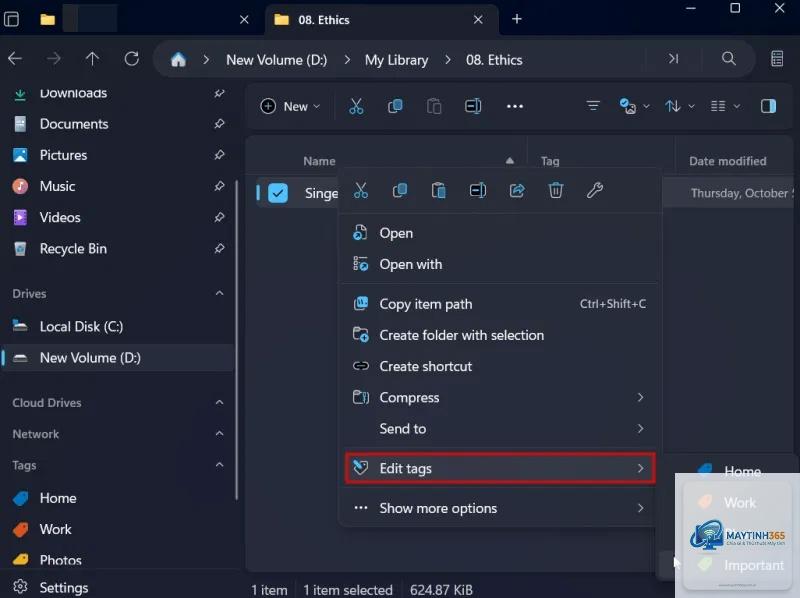Click the Copy icon in the main toolbar

395,106
